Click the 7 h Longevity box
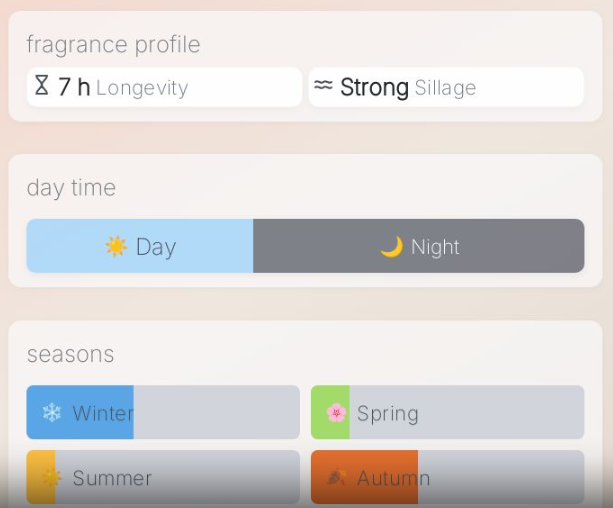The width and height of the screenshot is (613, 508). [x=164, y=87]
